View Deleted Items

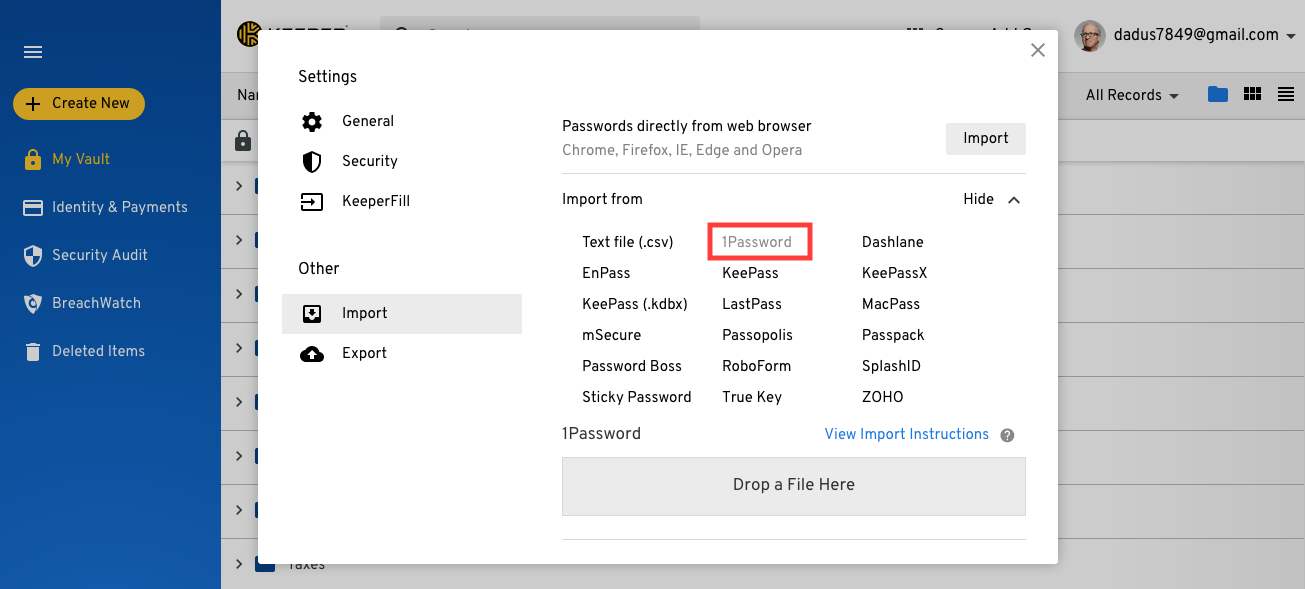pos(84,351)
